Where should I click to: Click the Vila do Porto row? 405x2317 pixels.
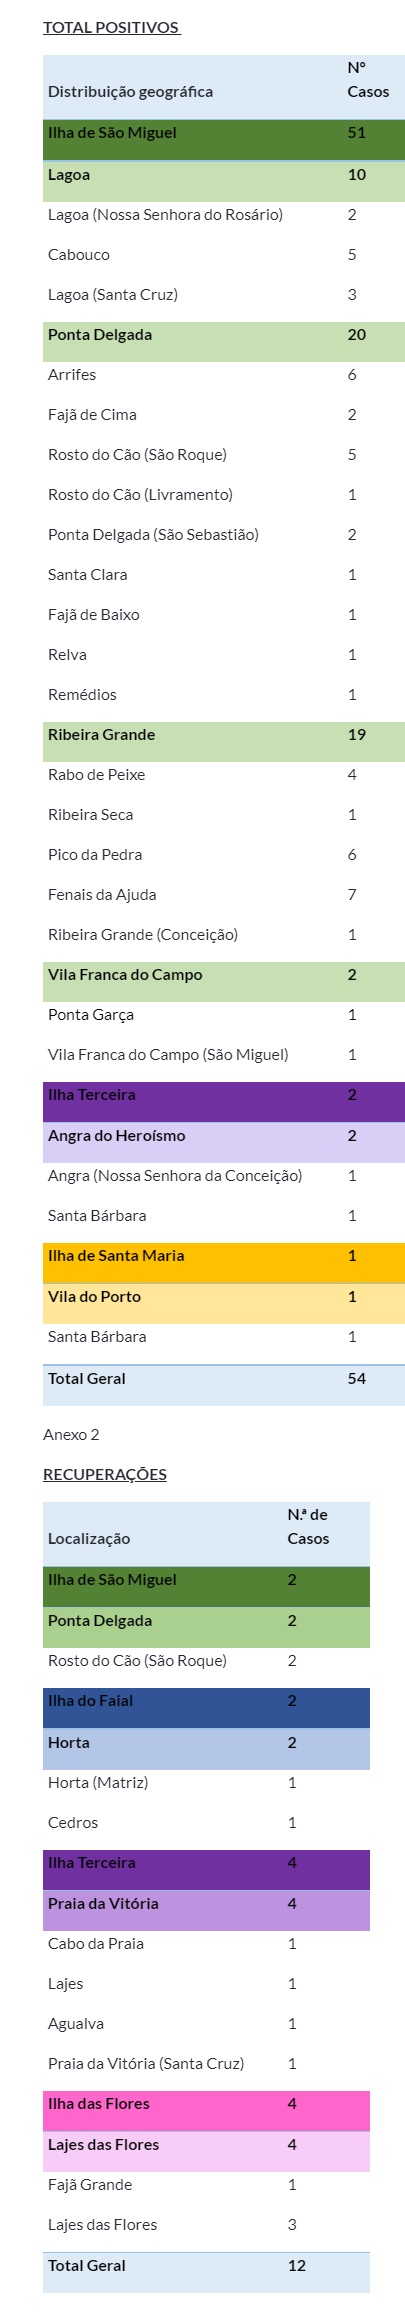pos(224,1303)
